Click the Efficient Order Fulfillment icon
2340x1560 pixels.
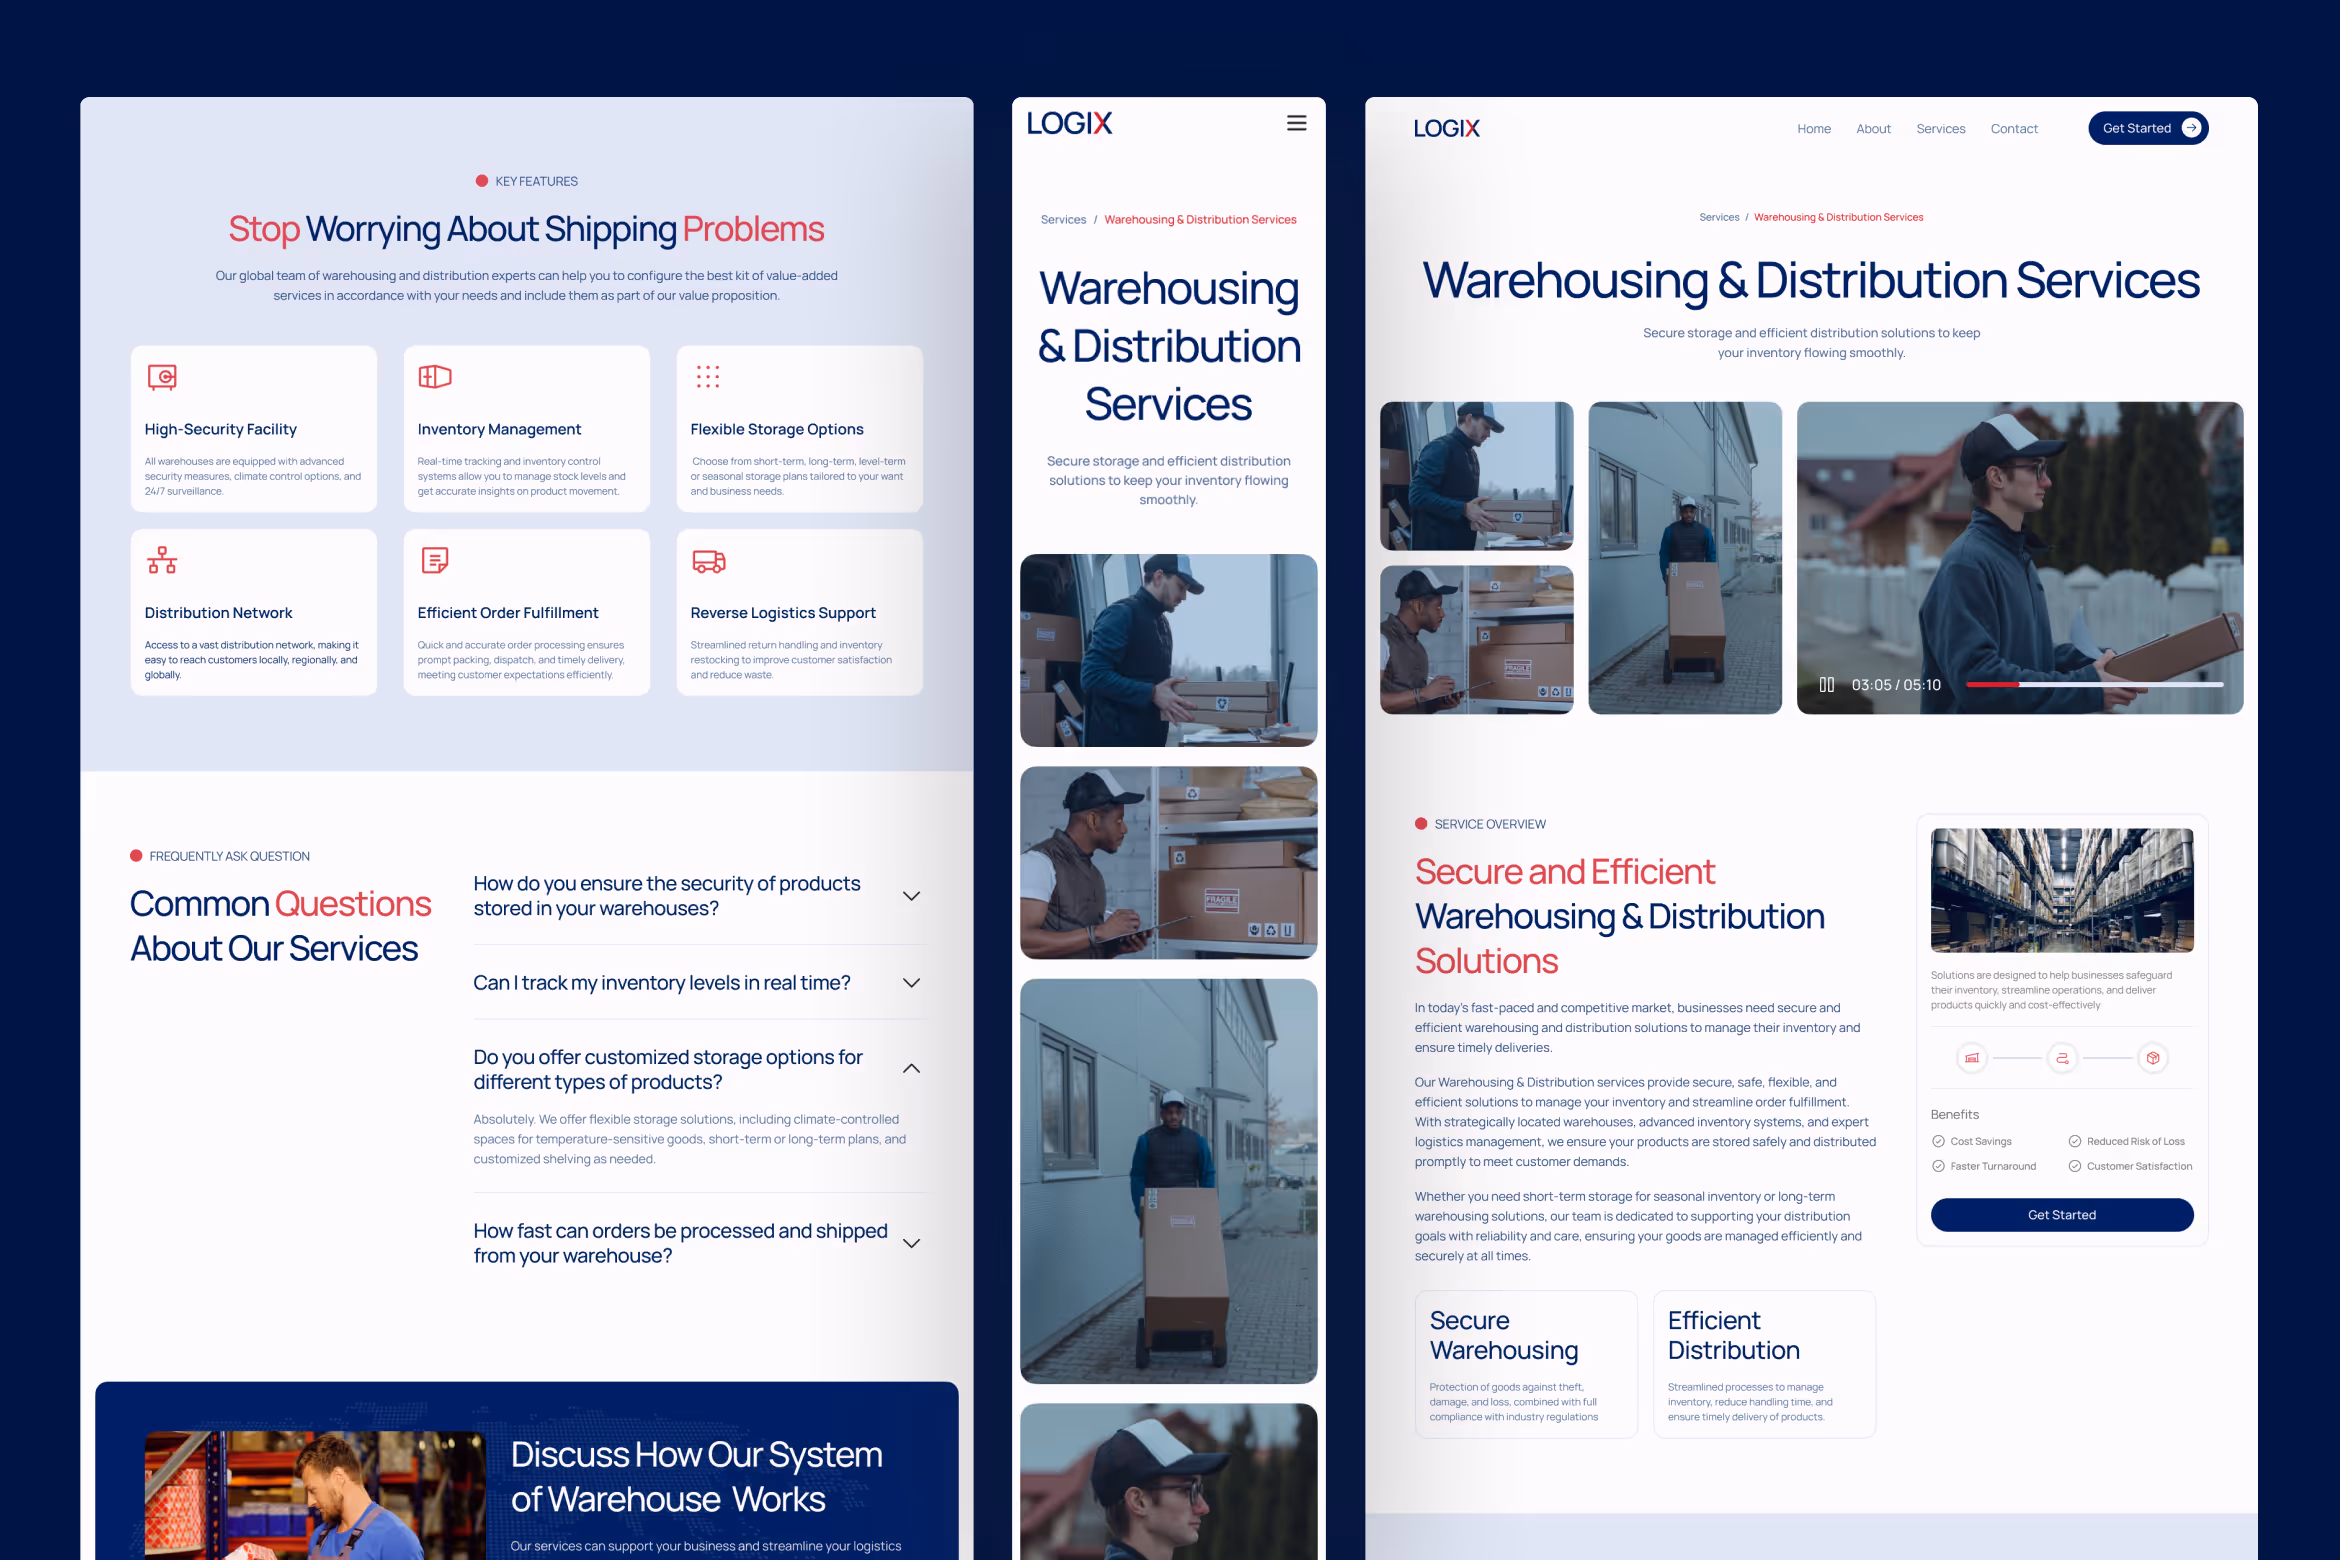[x=435, y=560]
